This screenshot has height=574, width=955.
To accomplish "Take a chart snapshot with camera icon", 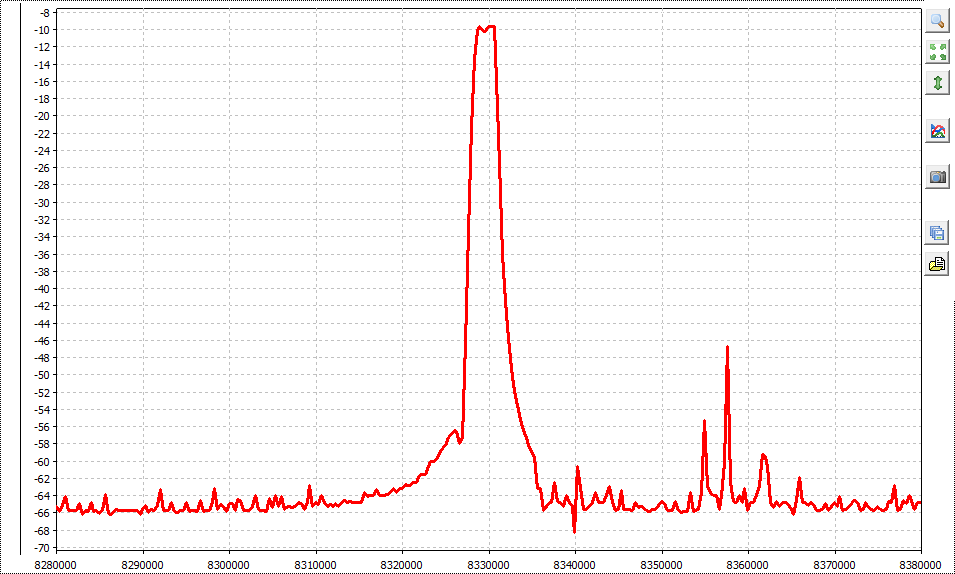I will pos(937,177).
